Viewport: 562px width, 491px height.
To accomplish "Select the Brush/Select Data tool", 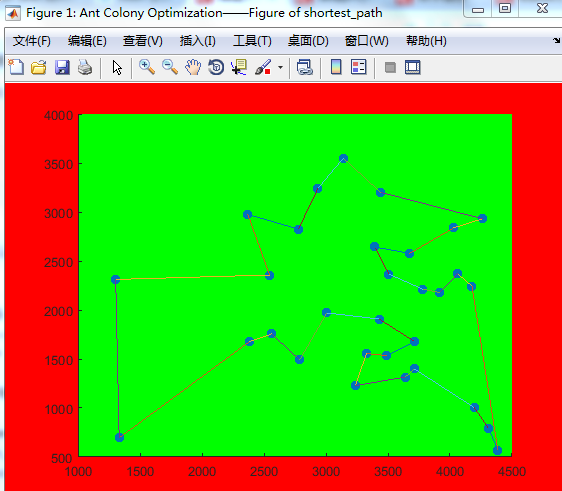I will click(x=263, y=67).
